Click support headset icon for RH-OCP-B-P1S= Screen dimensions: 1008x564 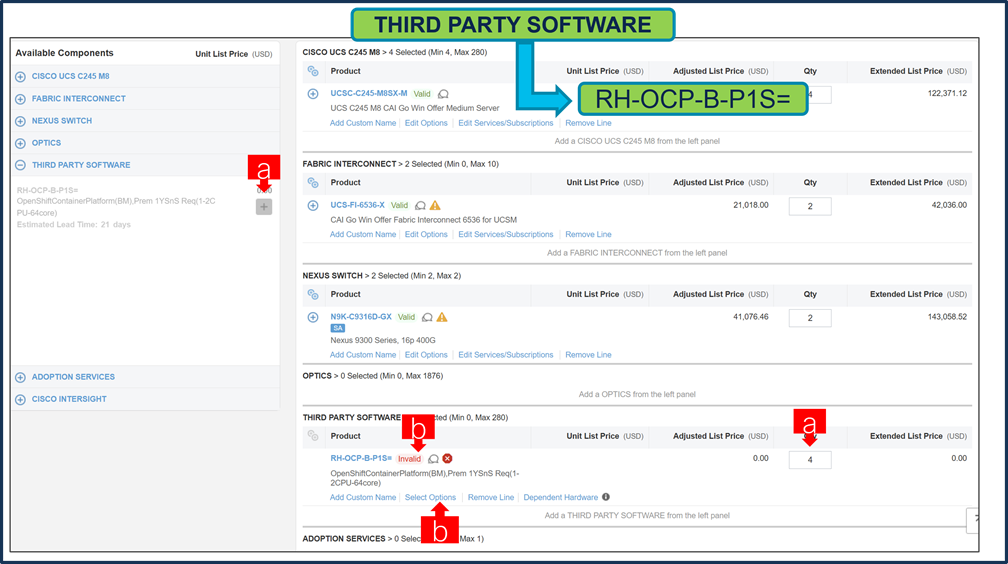pos(433,459)
